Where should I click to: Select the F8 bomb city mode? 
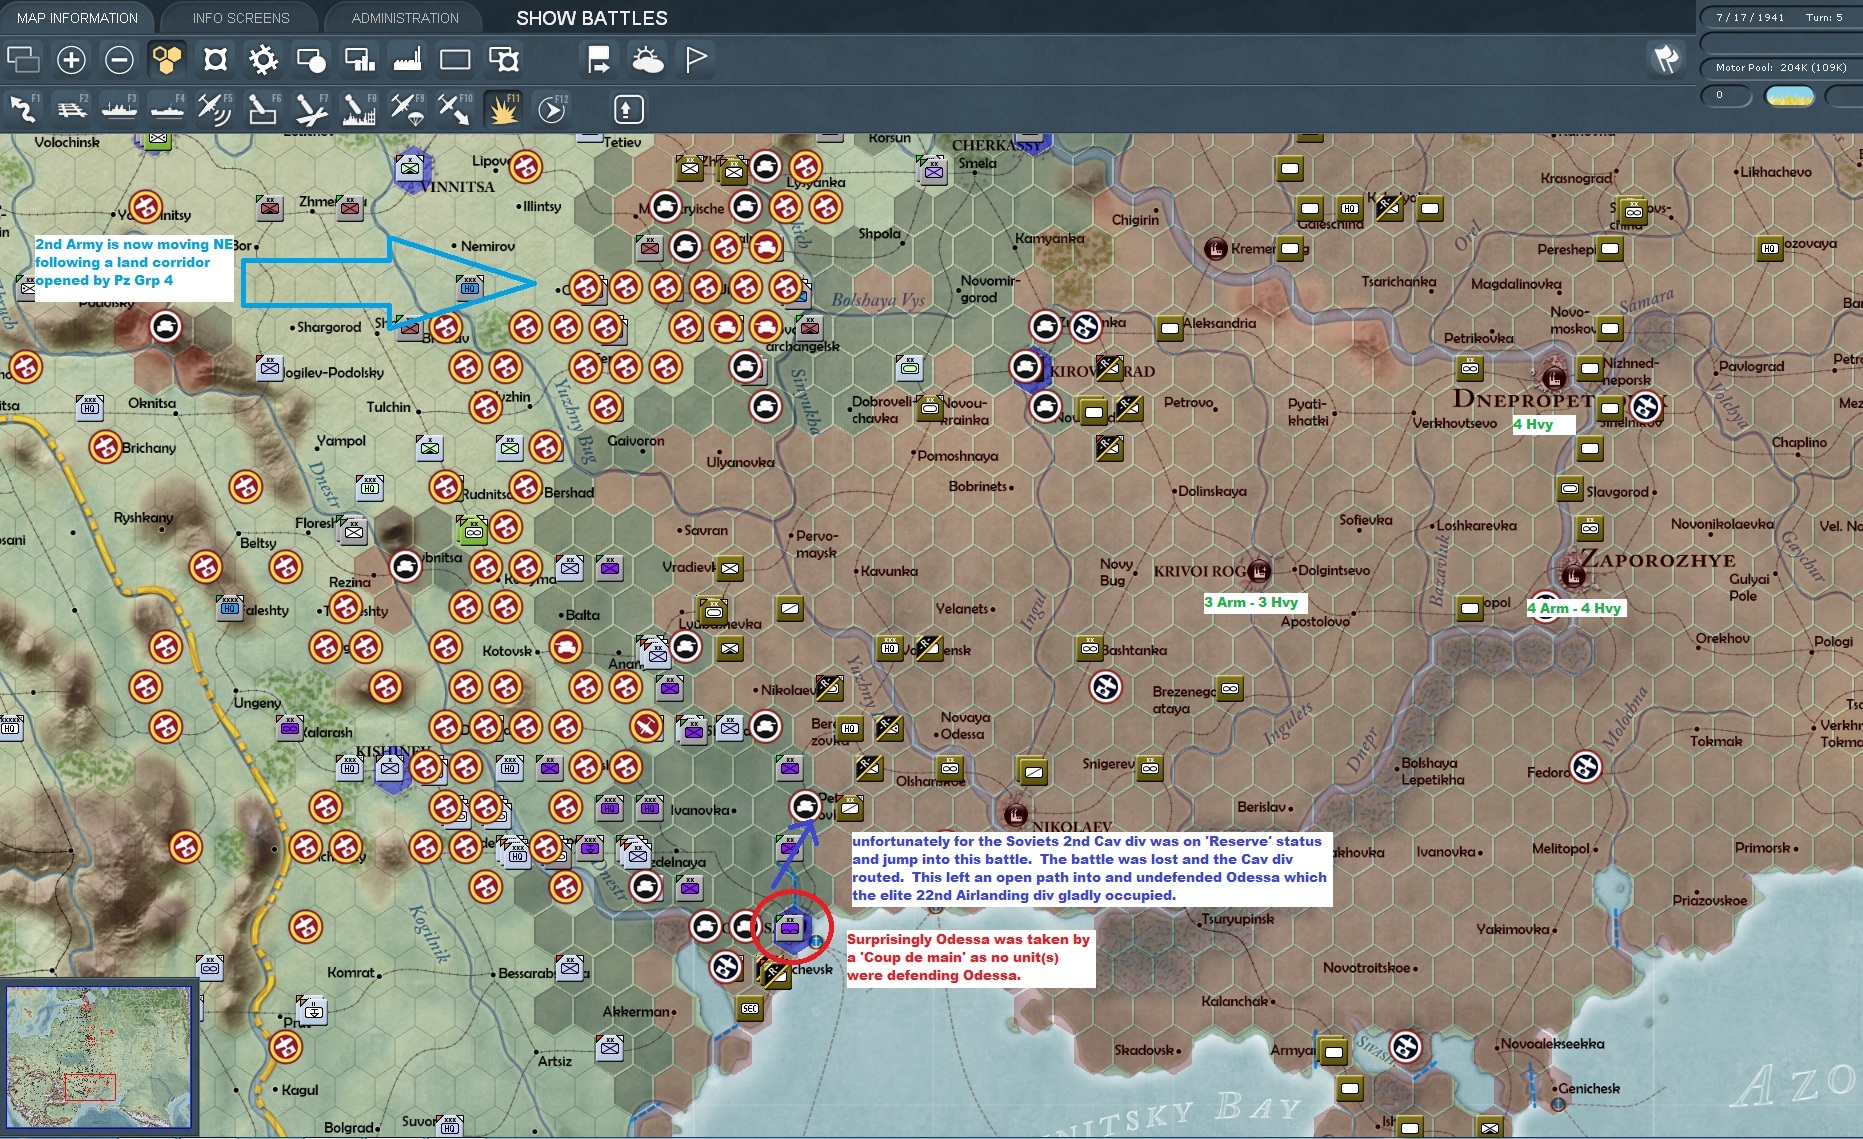(x=359, y=108)
